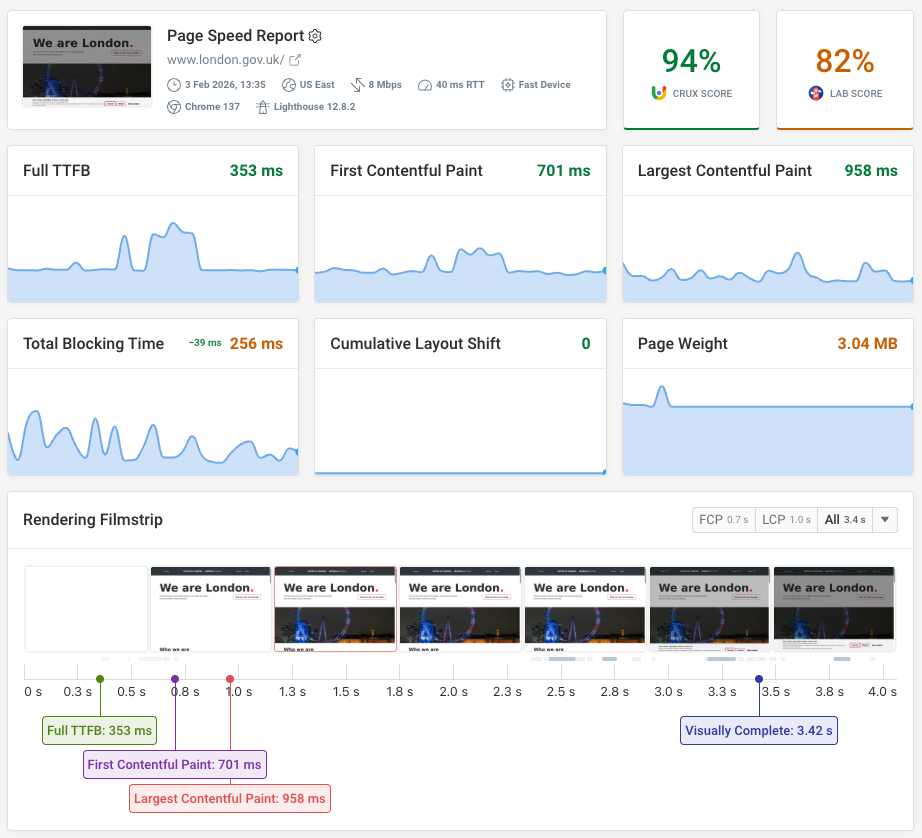Click the red Largest Contentful Paint marker

tap(230, 679)
